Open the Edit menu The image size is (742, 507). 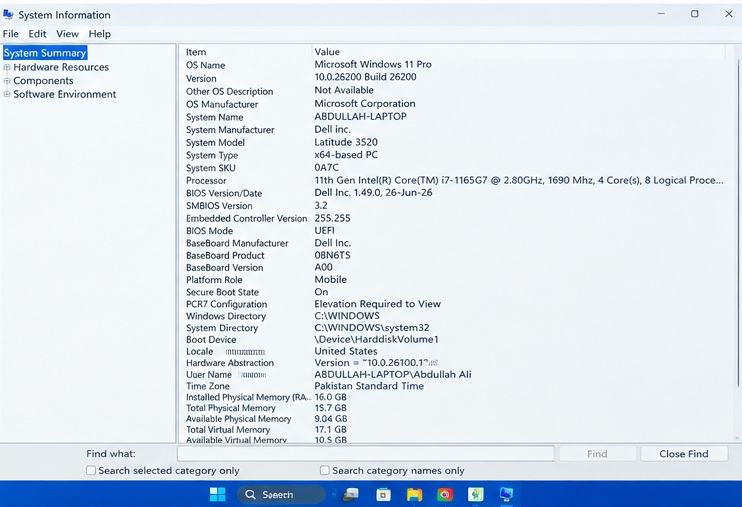(x=37, y=34)
